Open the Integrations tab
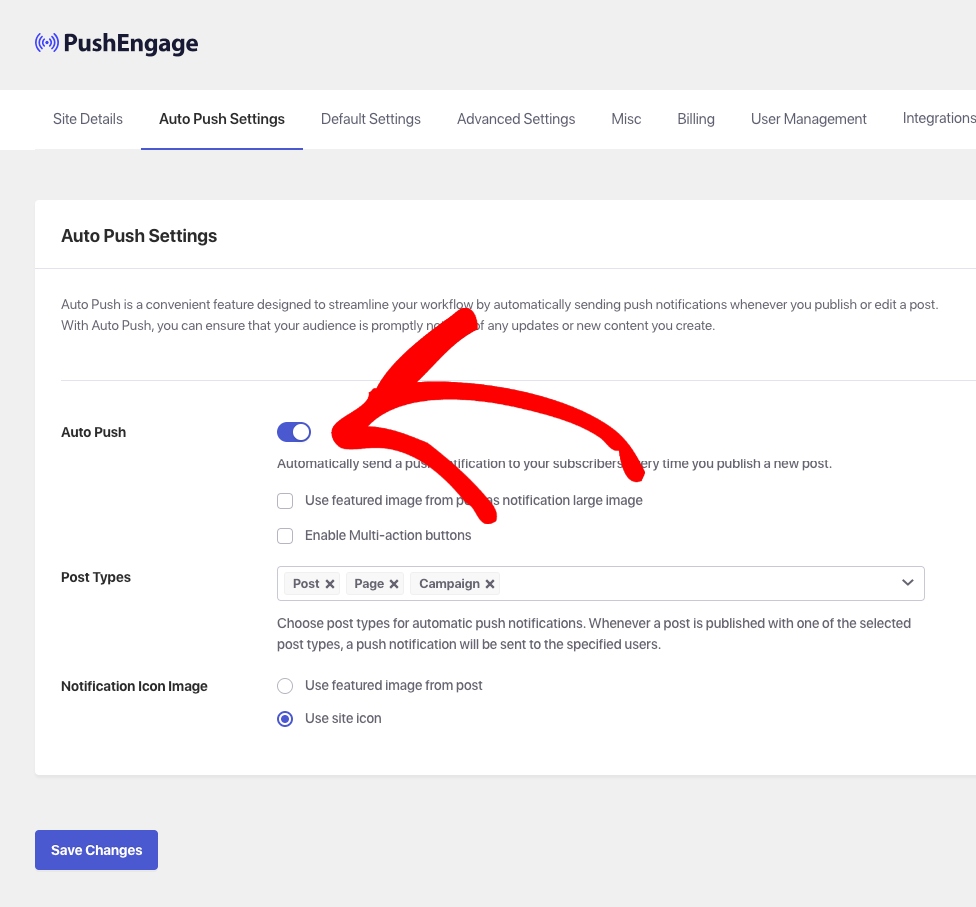The image size is (976, 907). coord(938,119)
